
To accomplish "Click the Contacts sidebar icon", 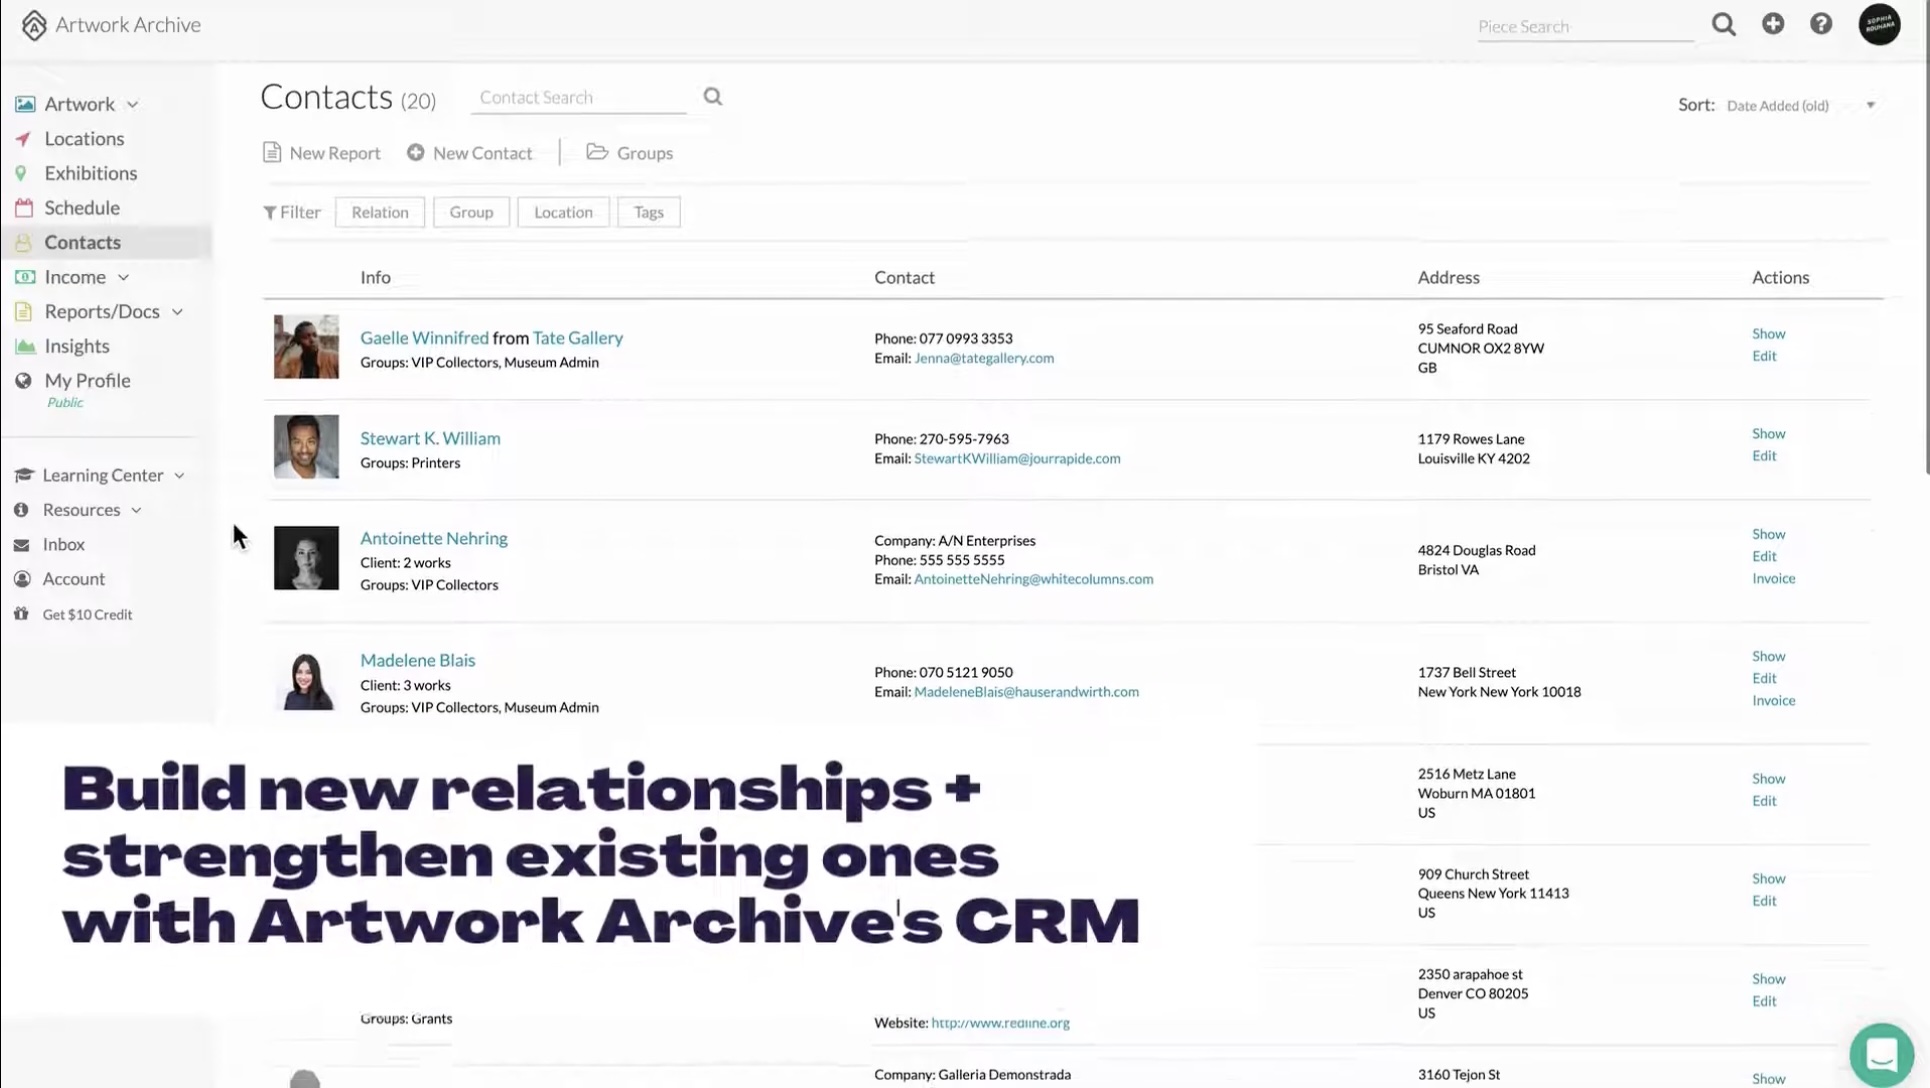I will click(x=23, y=243).
